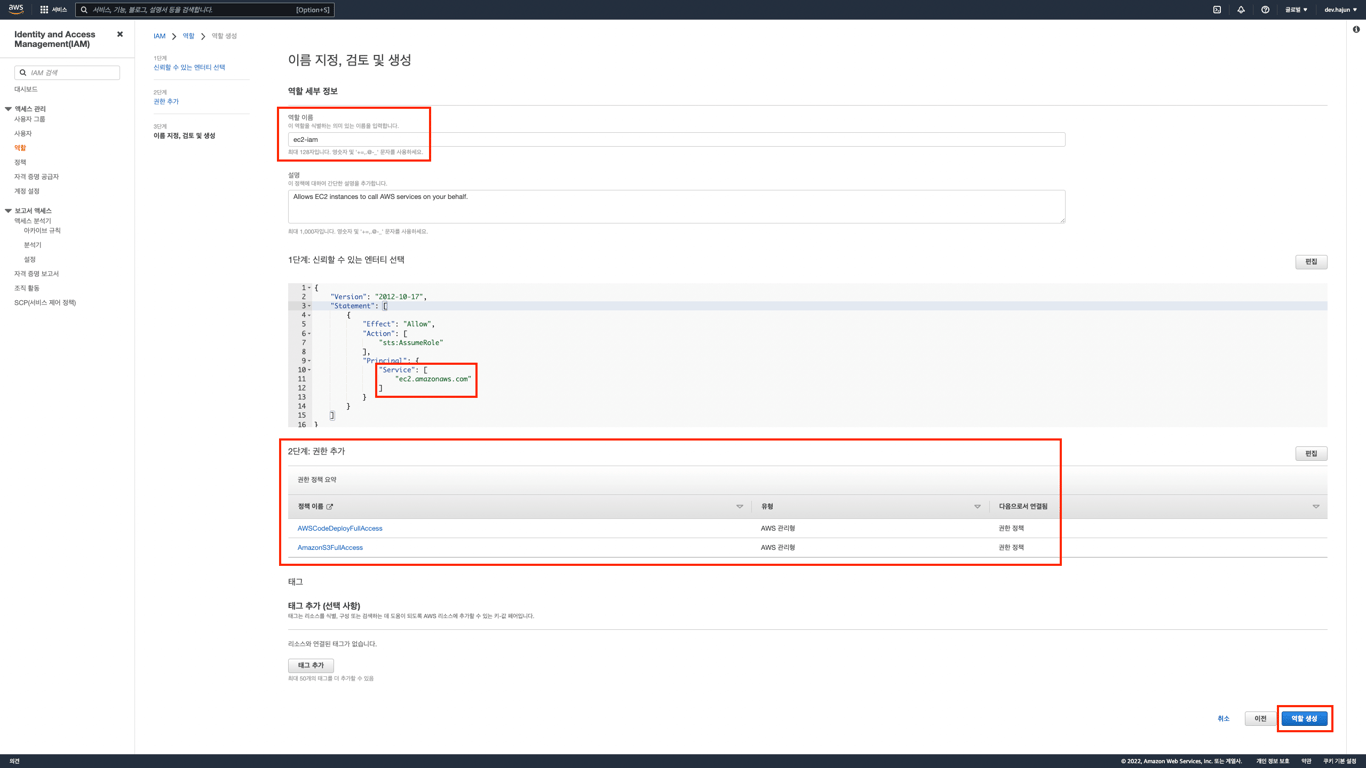Open 자격 증명 공급자 in the sidebar
Screen dimensions: 1366x768
(36, 177)
